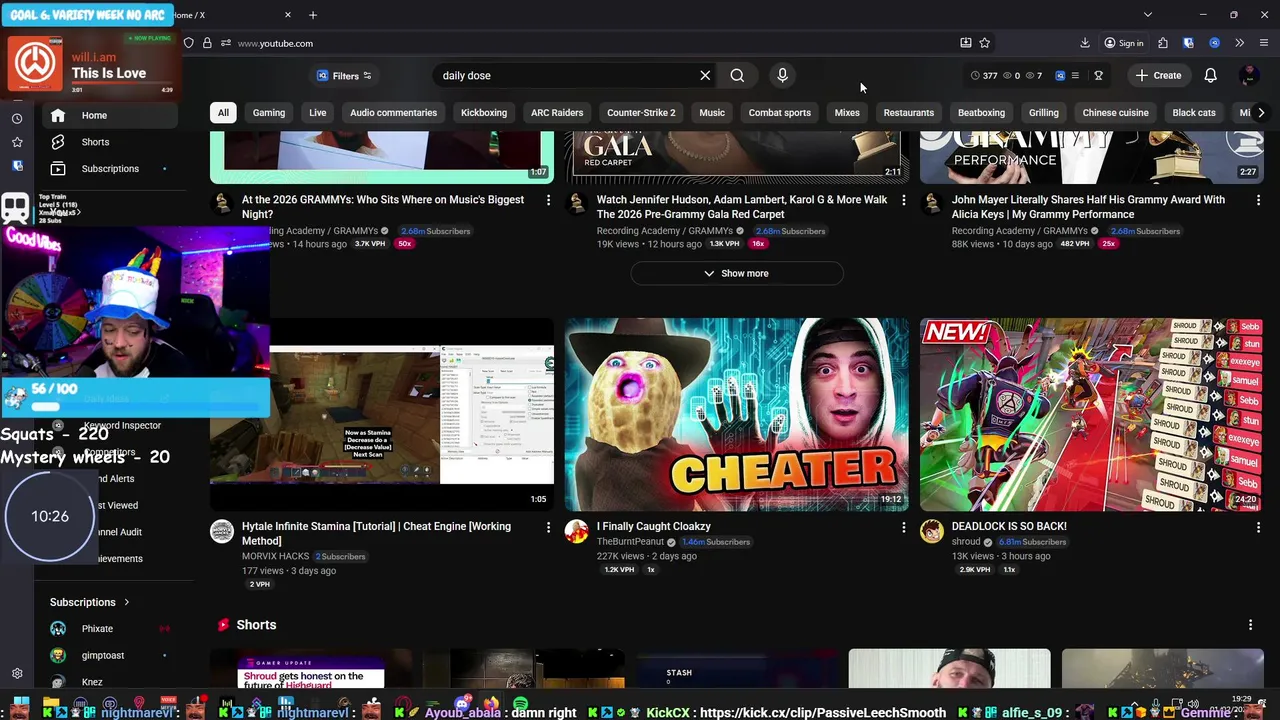1280x720 pixels.
Task: Open more options for I Finally Caught Cloakzy
Action: click(x=903, y=527)
